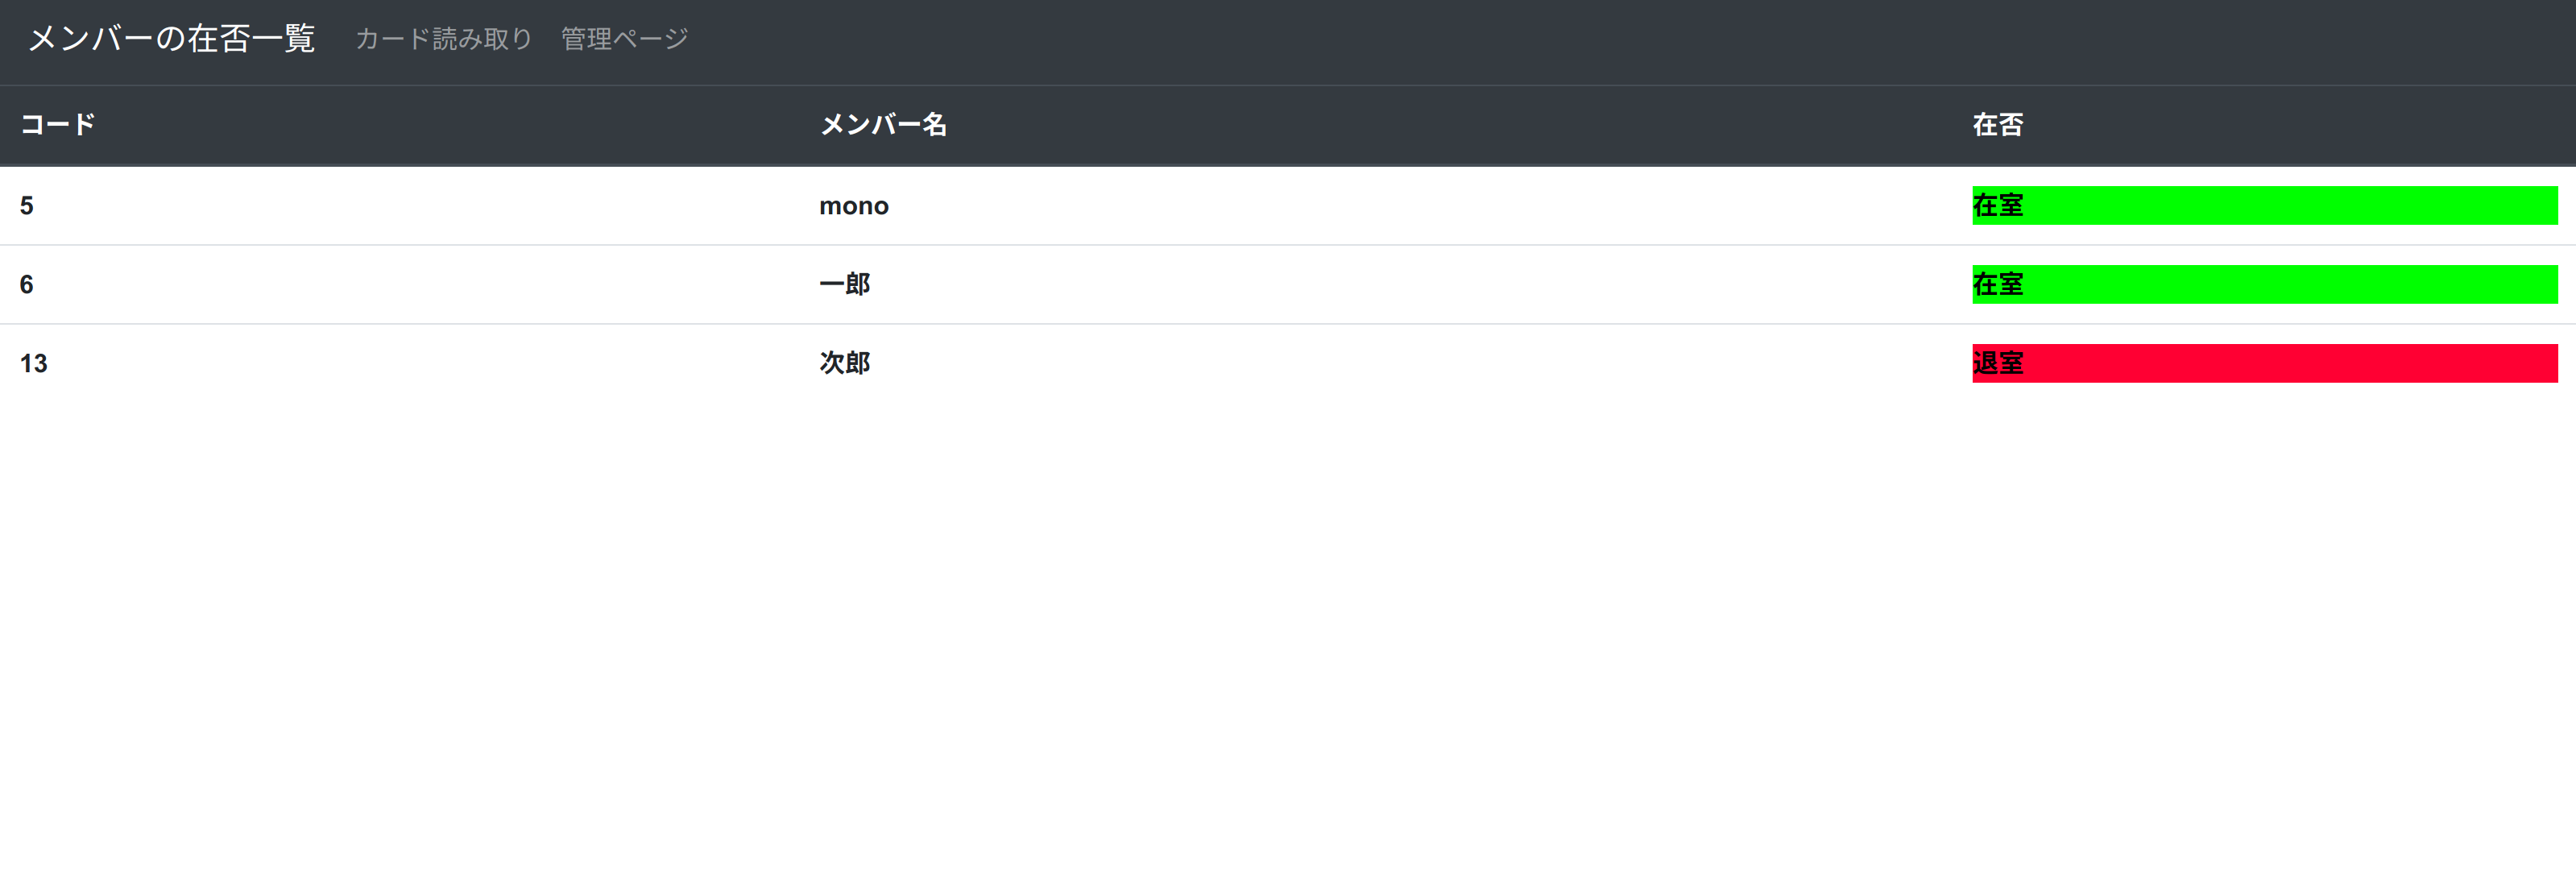Click the empty area below the table
The width and height of the screenshot is (2576, 875).
(x=1288, y=620)
